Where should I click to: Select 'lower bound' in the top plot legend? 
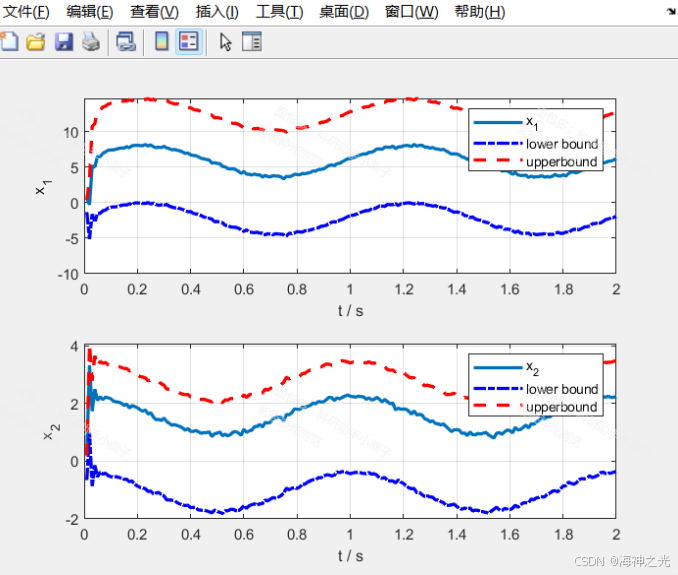tap(536, 144)
